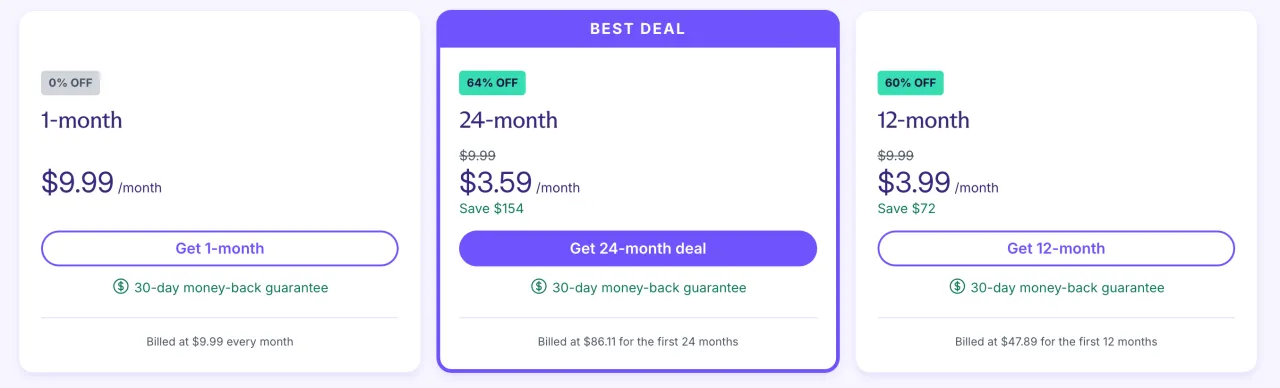
Task: Select the Get 24-month deal button
Action: pos(638,248)
